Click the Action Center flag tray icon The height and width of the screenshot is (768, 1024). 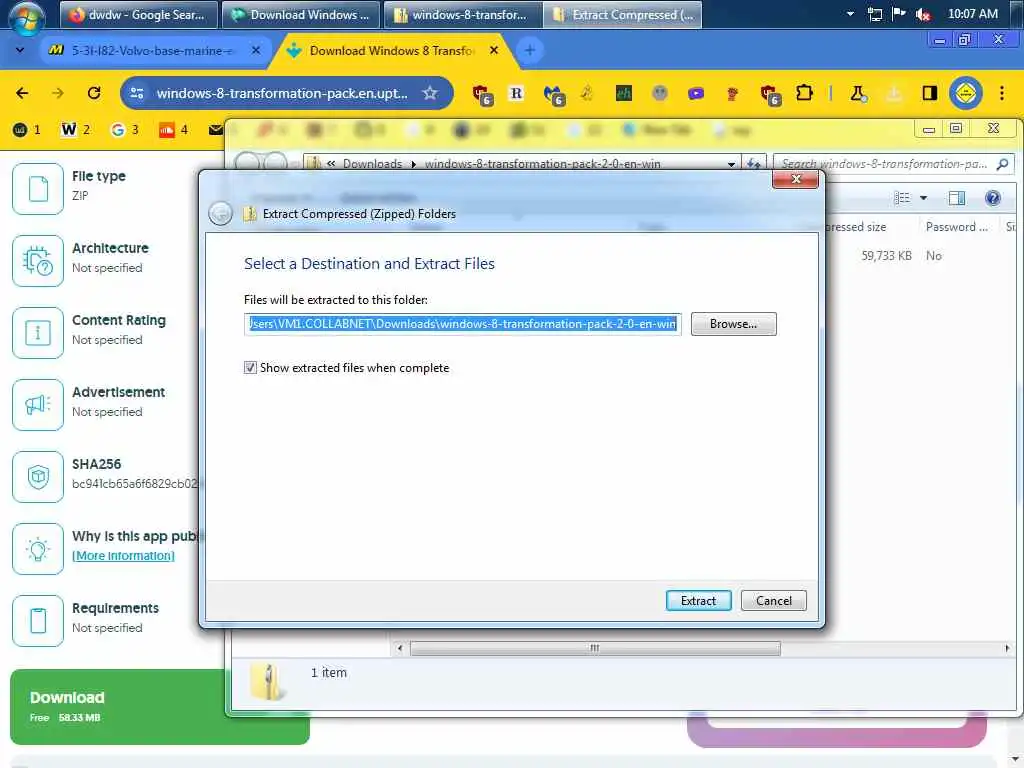899,14
